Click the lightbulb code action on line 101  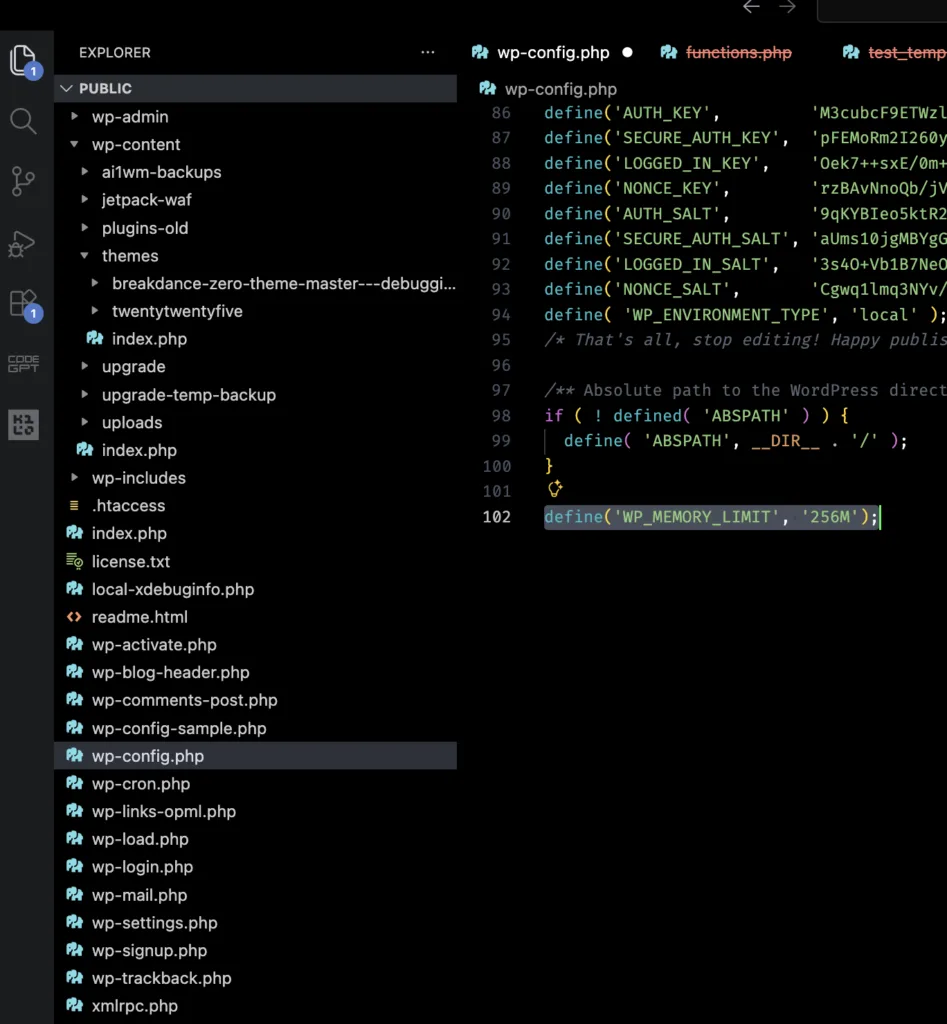(554, 489)
